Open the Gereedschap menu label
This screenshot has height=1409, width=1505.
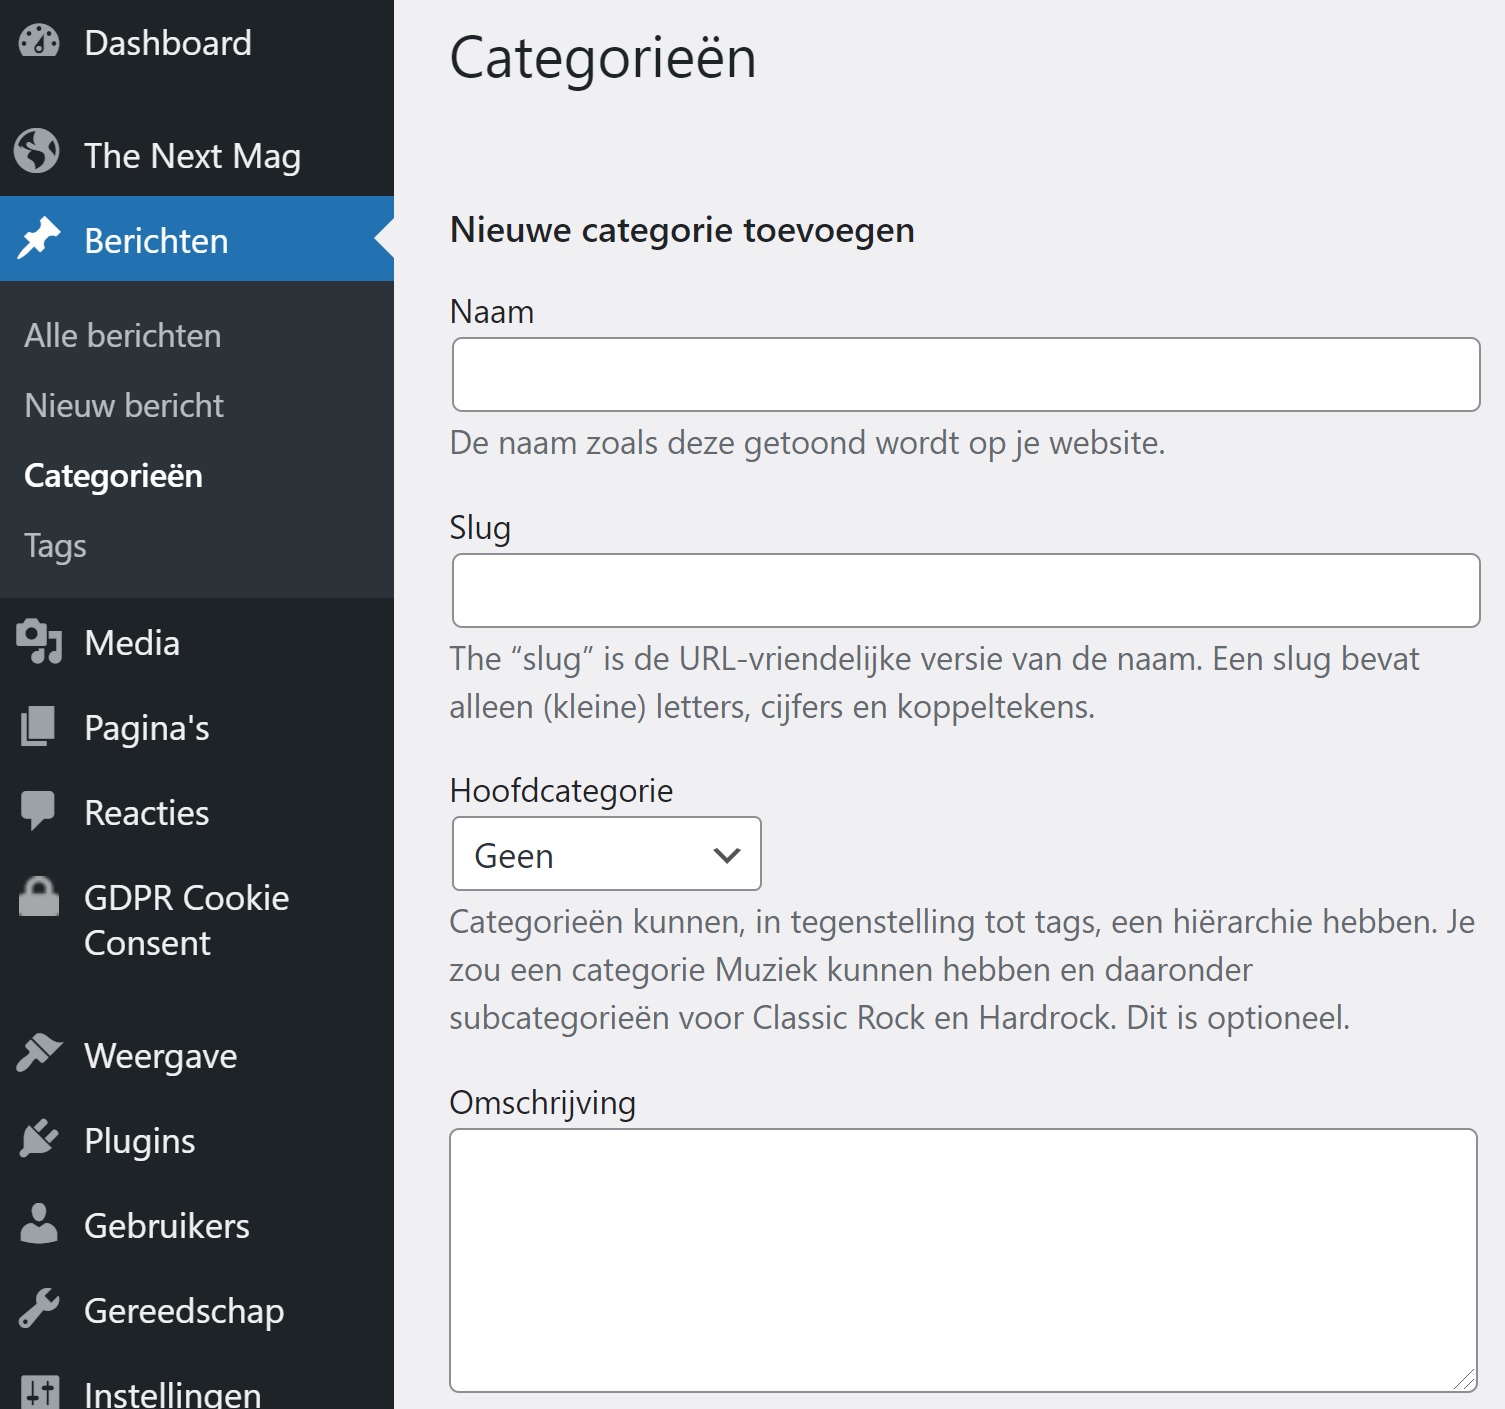[x=184, y=1311]
